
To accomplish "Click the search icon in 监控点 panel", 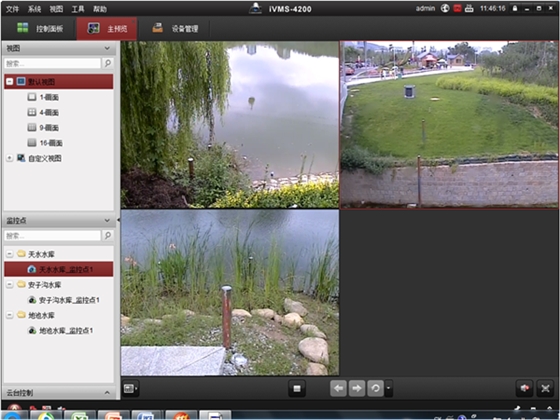I will click(x=108, y=235).
